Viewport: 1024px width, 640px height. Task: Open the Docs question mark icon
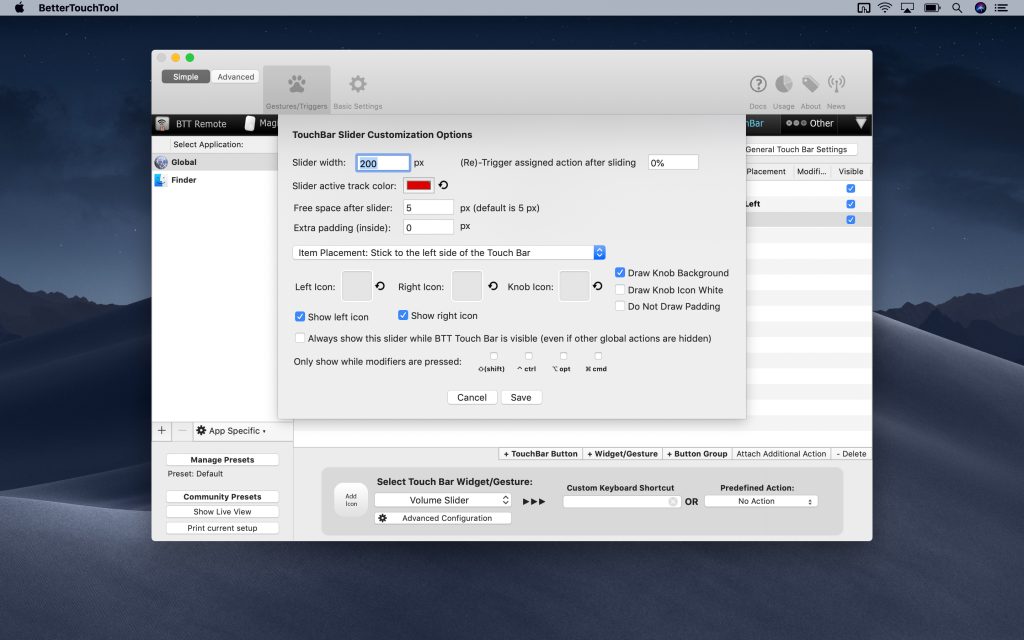pyautogui.click(x=758, y=84)
